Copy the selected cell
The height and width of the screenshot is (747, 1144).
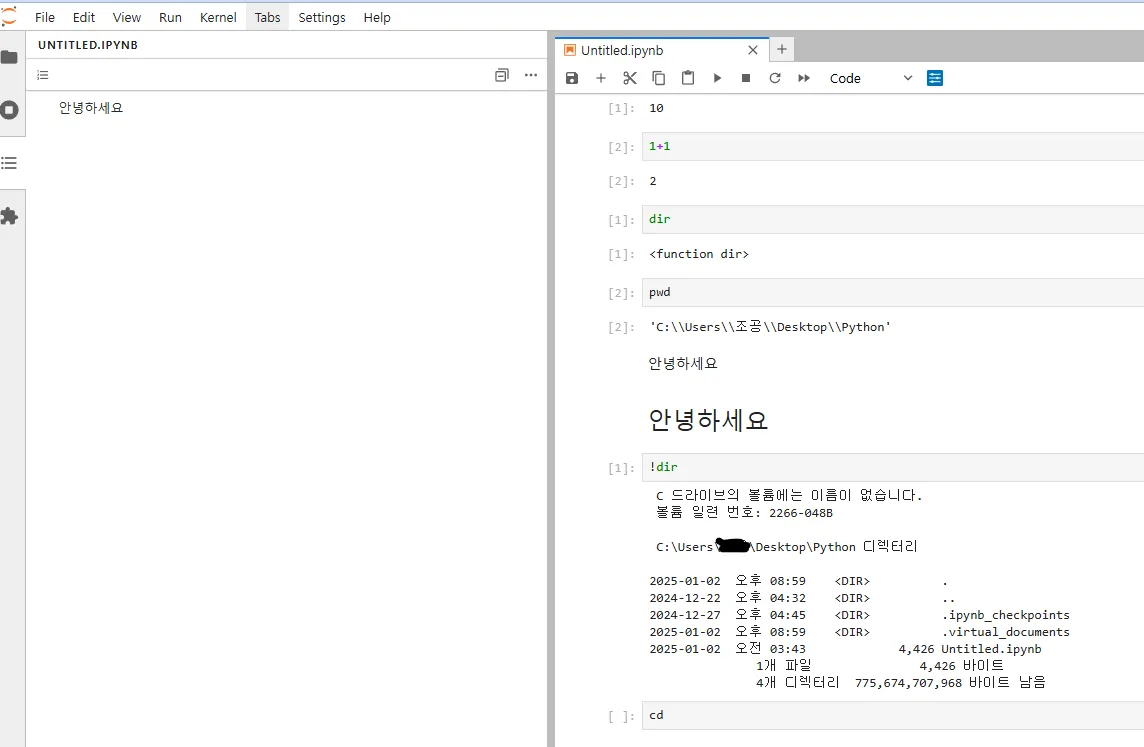[659, 78]
